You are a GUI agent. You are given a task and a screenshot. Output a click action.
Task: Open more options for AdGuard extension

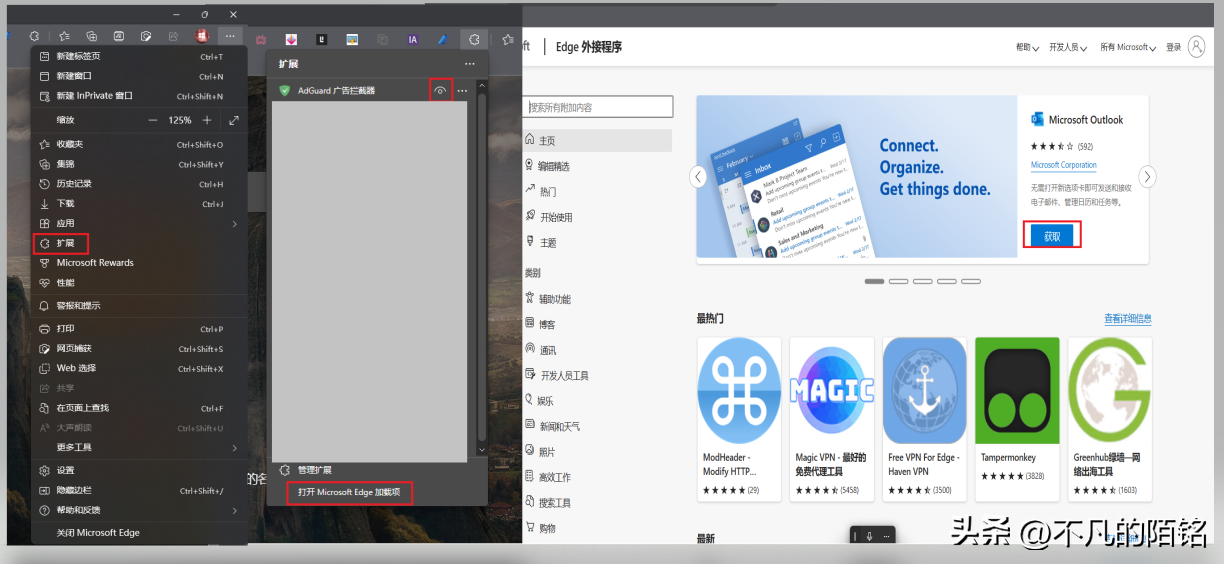[462, 91]
